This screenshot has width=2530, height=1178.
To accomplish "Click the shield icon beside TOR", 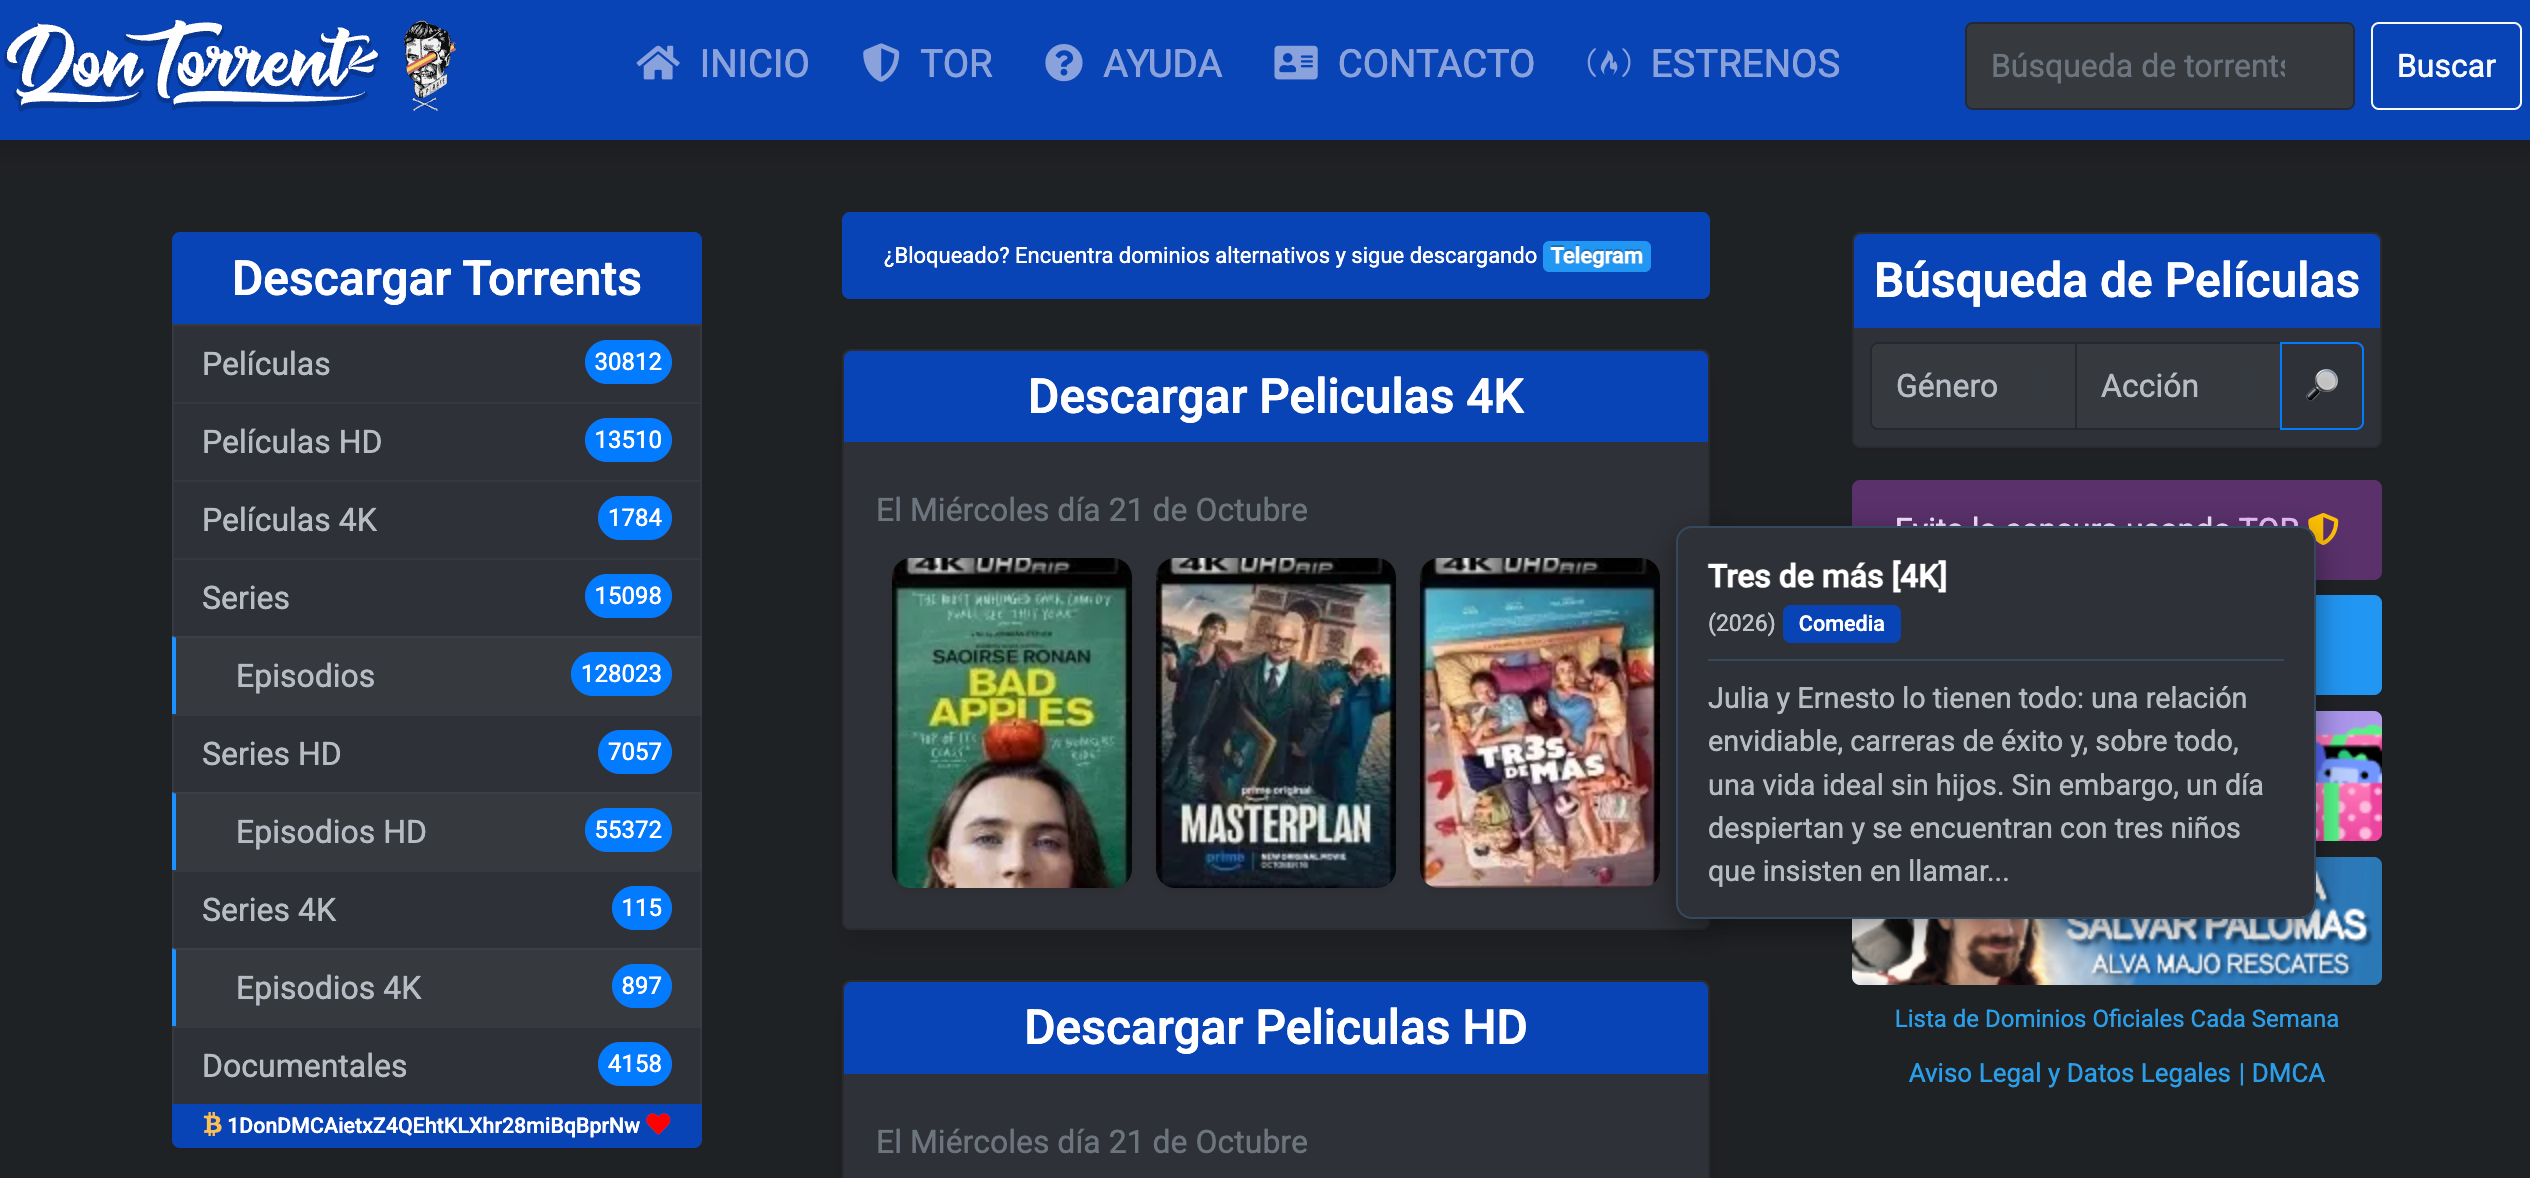I will [881, 64].
